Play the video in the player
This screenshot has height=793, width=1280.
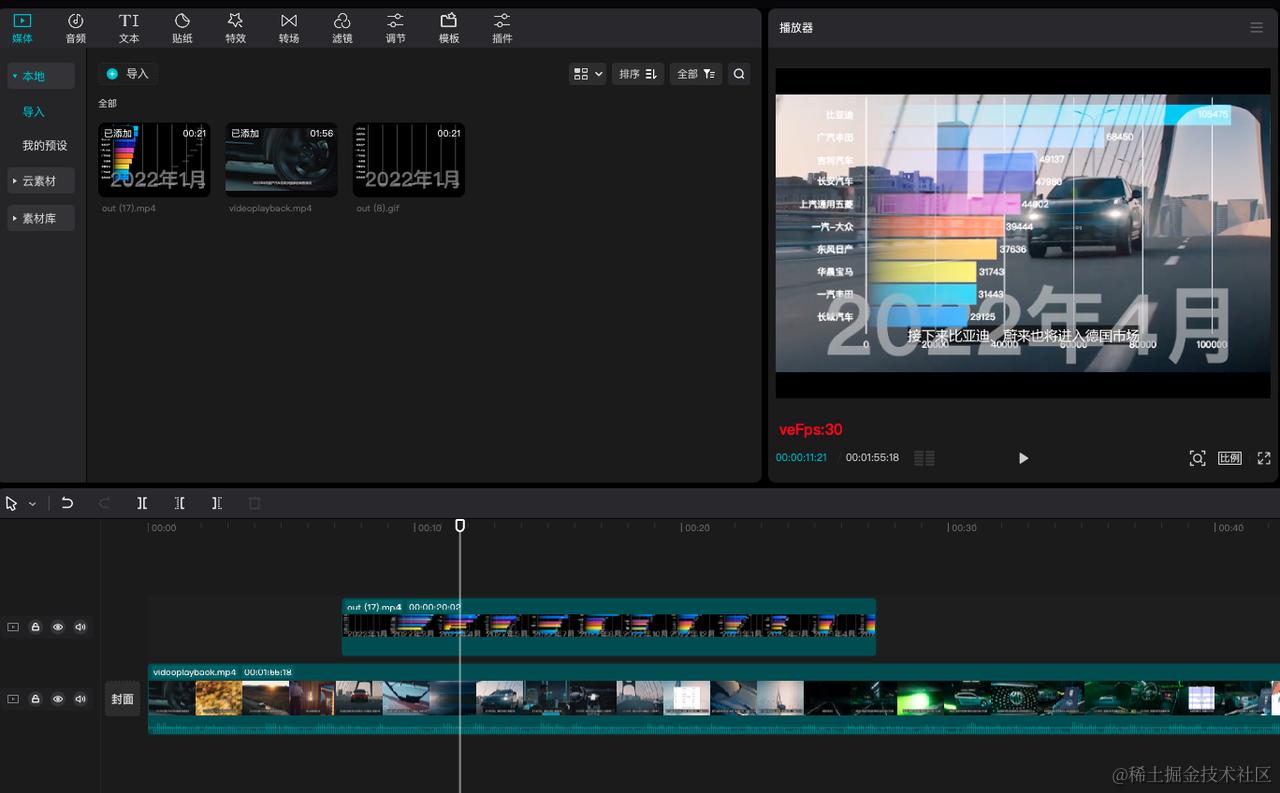click(x=1023, y=458)
